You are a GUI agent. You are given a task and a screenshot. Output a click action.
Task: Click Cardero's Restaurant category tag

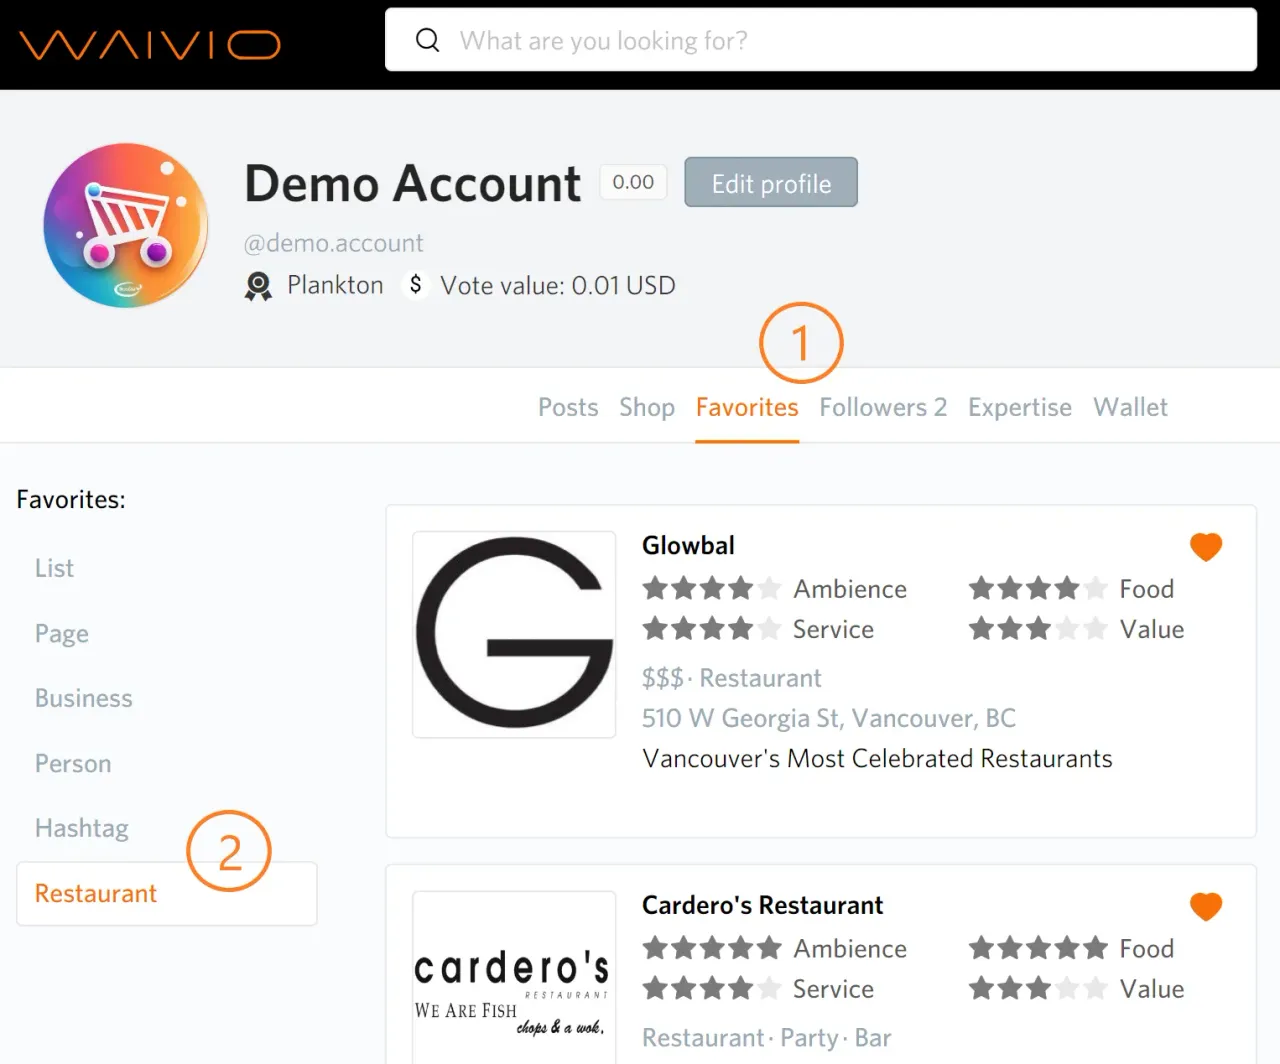pos(703,1038)
